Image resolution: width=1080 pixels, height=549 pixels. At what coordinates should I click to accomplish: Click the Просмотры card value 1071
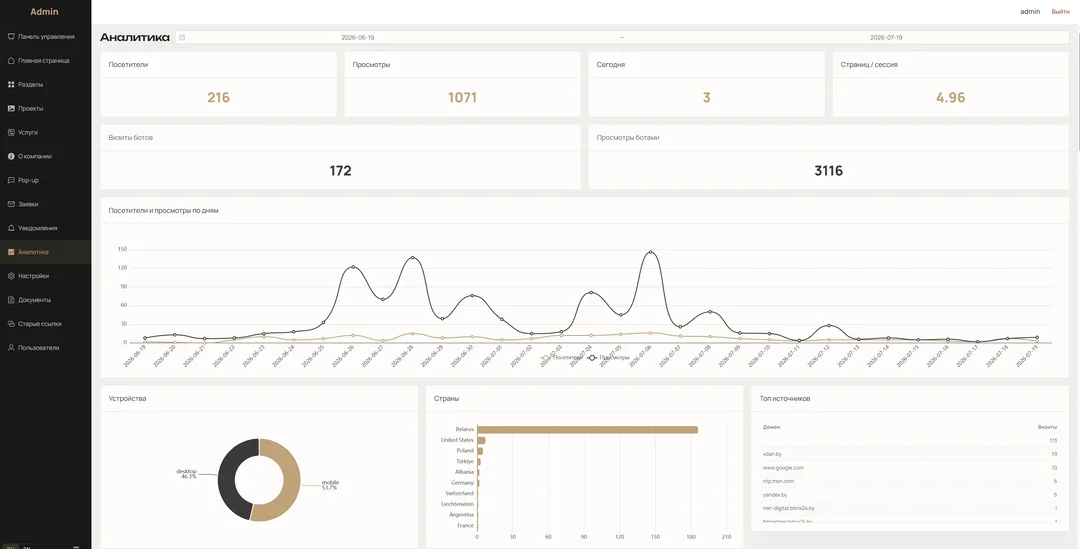point(462,98)
